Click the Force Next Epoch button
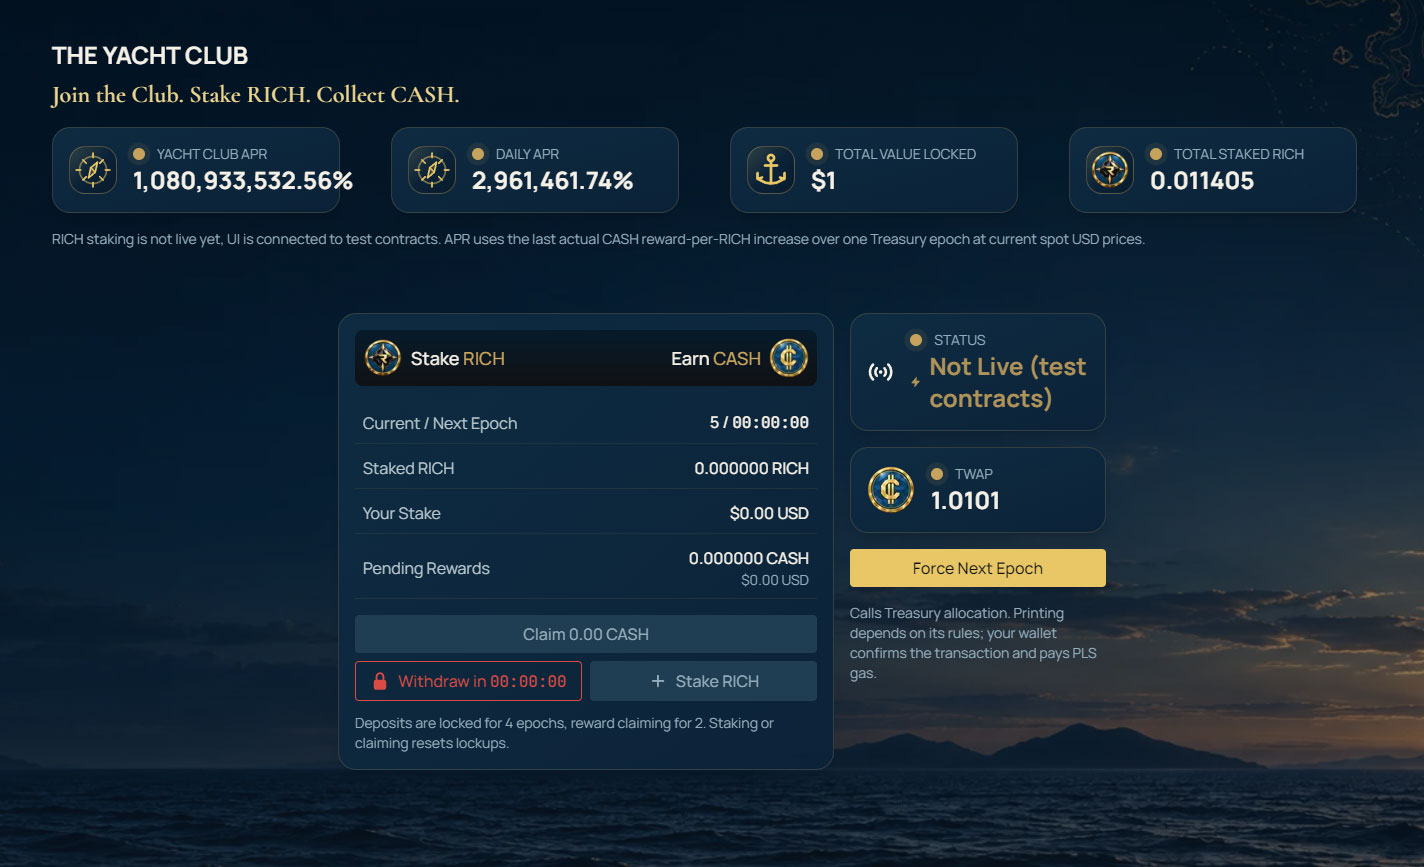 (x=978, y=568)
